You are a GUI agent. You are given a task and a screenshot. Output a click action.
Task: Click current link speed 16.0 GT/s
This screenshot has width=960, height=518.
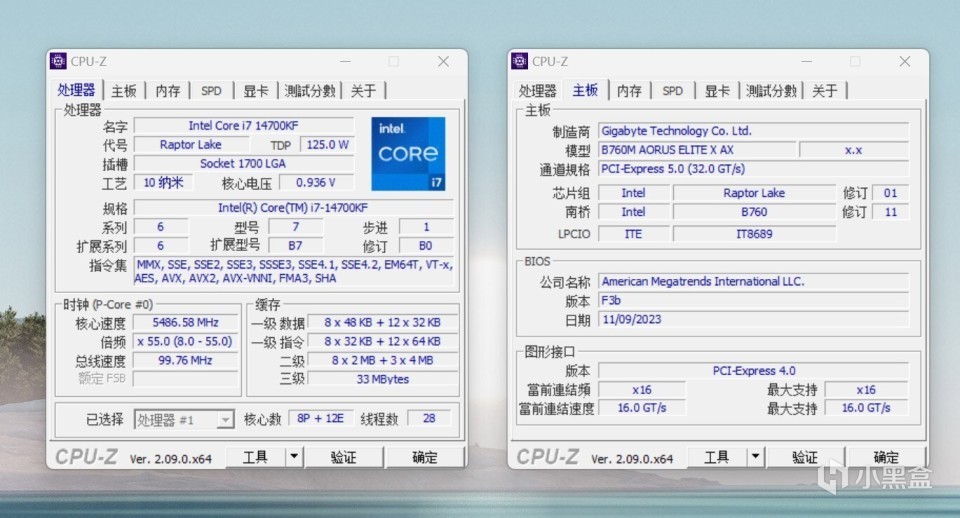tap(642, 408)
